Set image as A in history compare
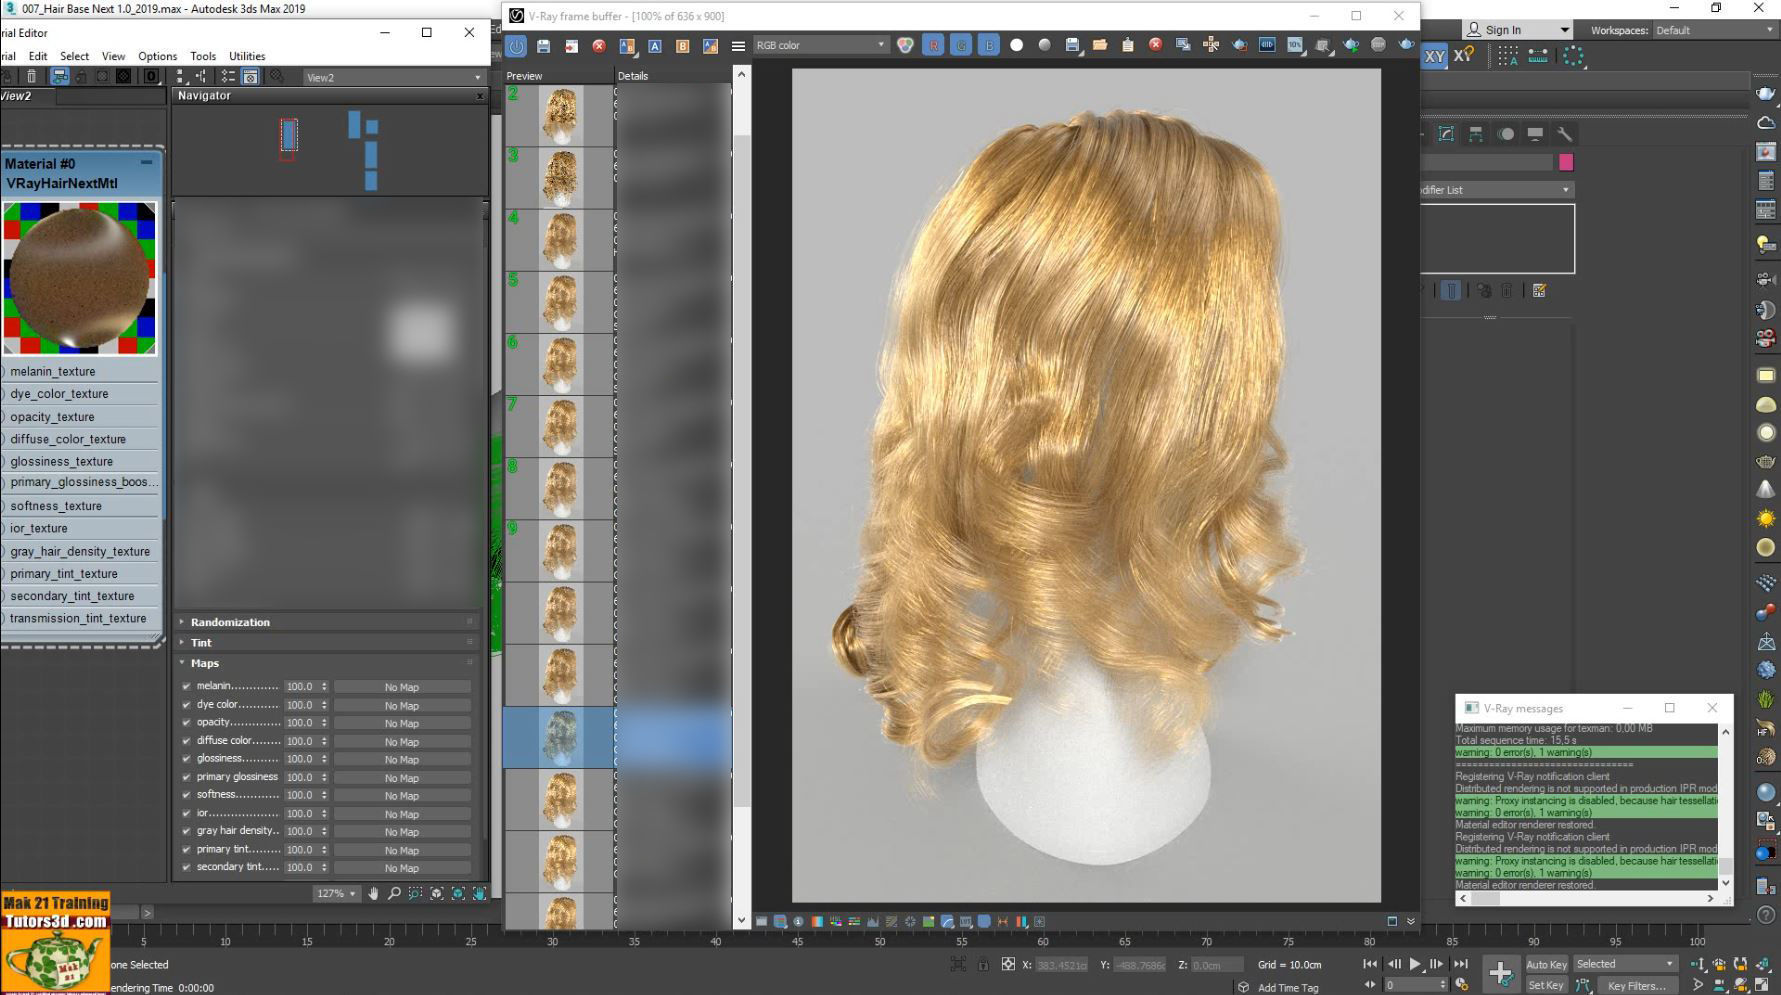 point(655,46)
